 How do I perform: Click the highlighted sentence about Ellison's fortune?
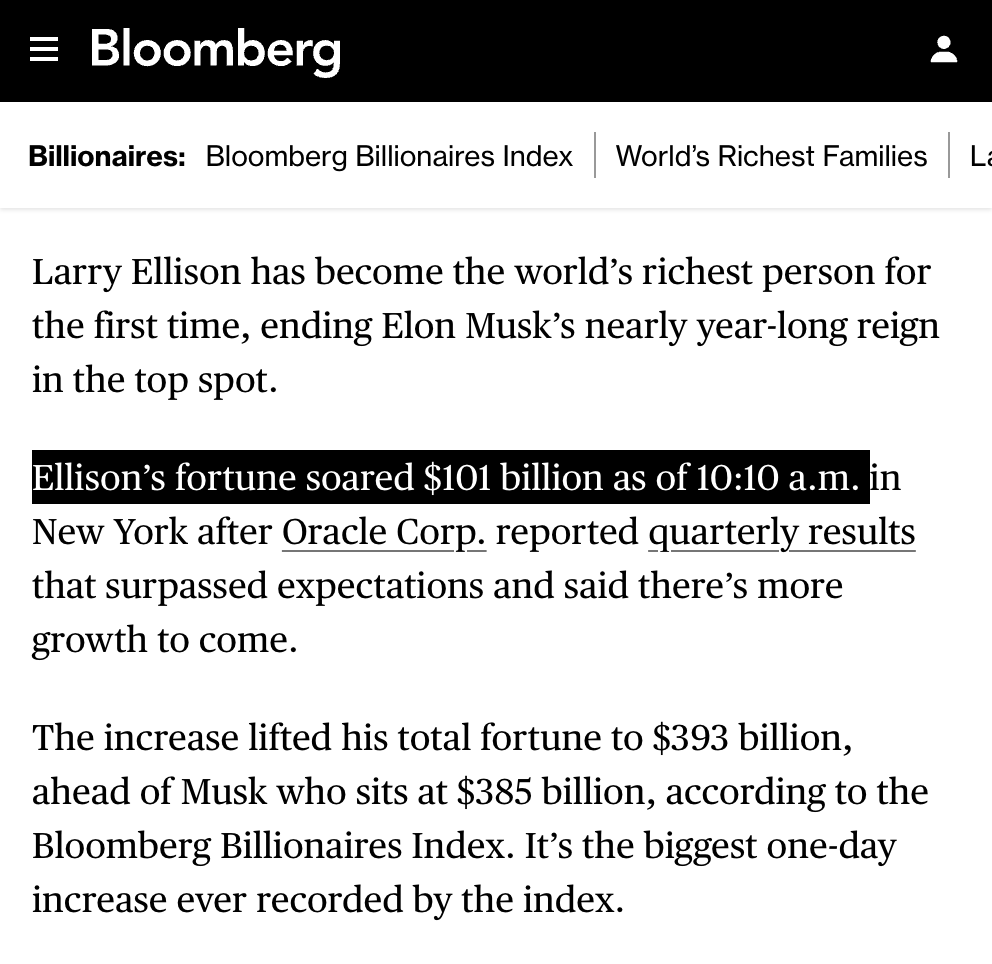pos(450,477)
